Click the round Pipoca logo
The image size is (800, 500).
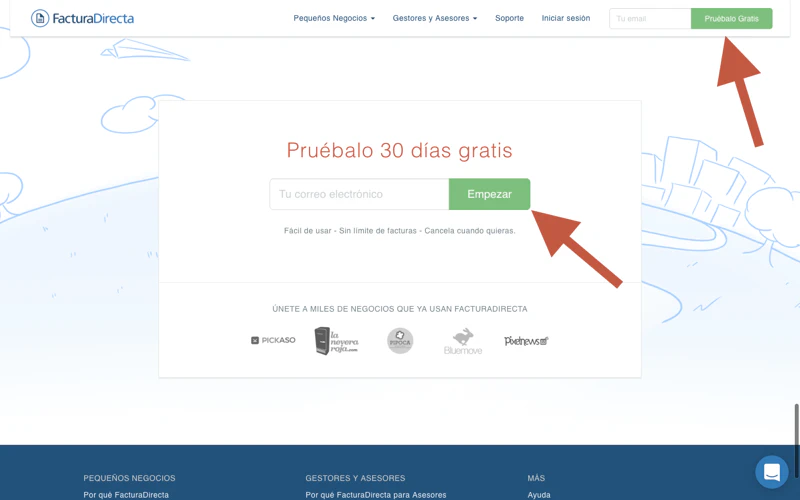coord(400,341)
